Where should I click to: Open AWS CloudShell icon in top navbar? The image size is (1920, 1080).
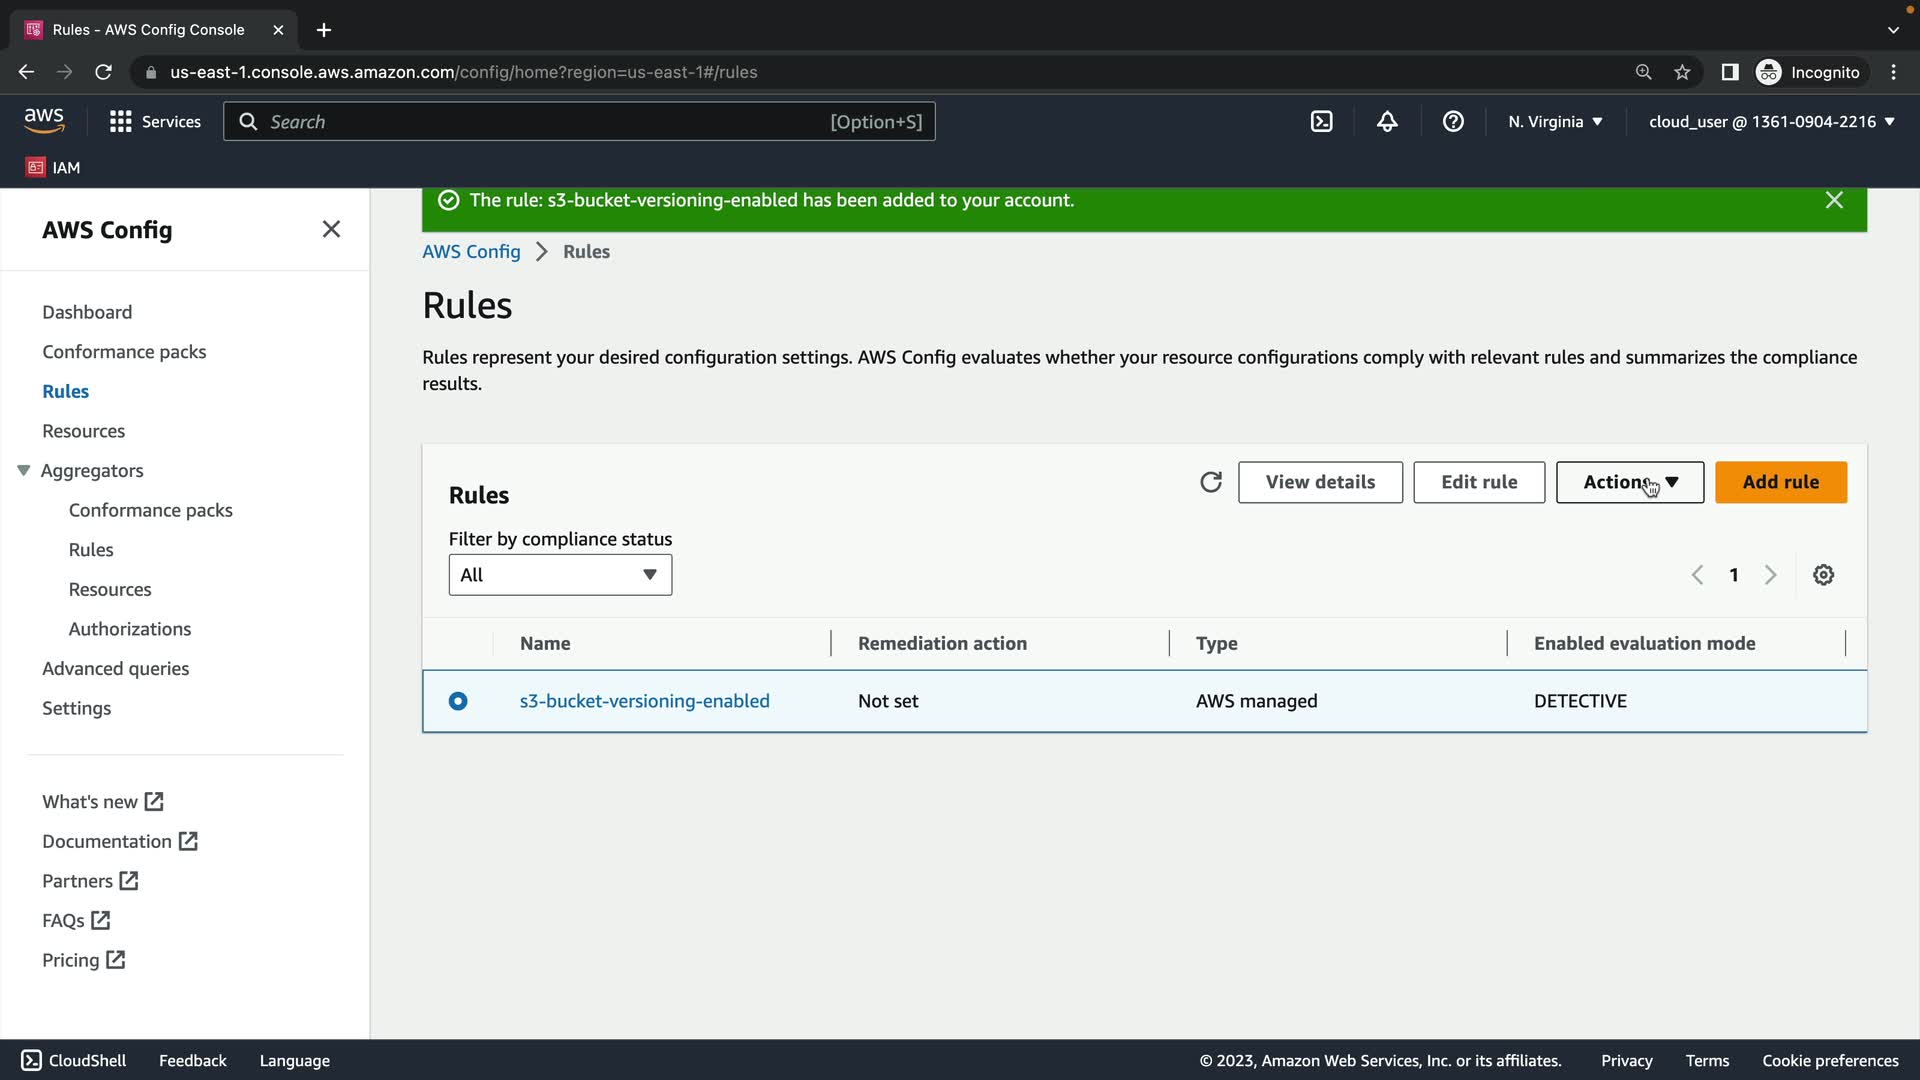coord(1321,122)
